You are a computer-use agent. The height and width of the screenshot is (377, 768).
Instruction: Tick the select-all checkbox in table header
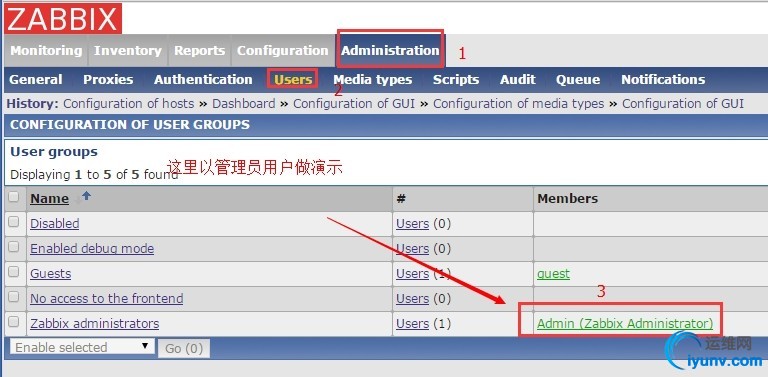(x=14, y=196)
